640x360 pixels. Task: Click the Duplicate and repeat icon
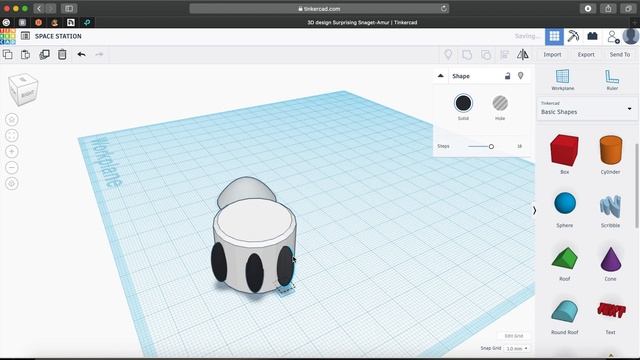(x=44, y=54)
